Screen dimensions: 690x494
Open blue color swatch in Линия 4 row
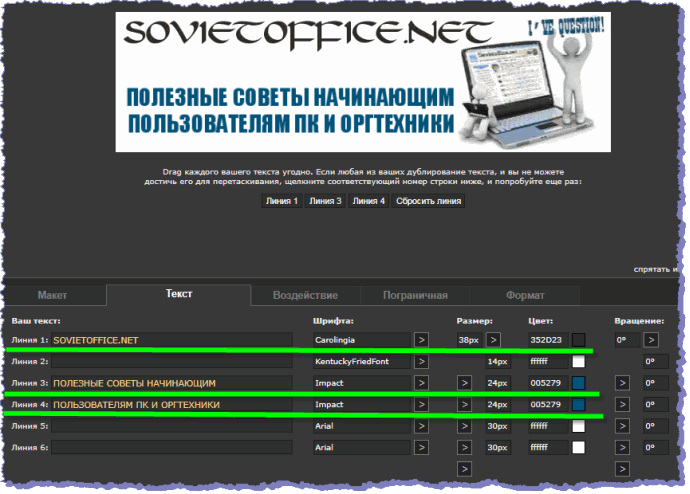pos(578,405)
